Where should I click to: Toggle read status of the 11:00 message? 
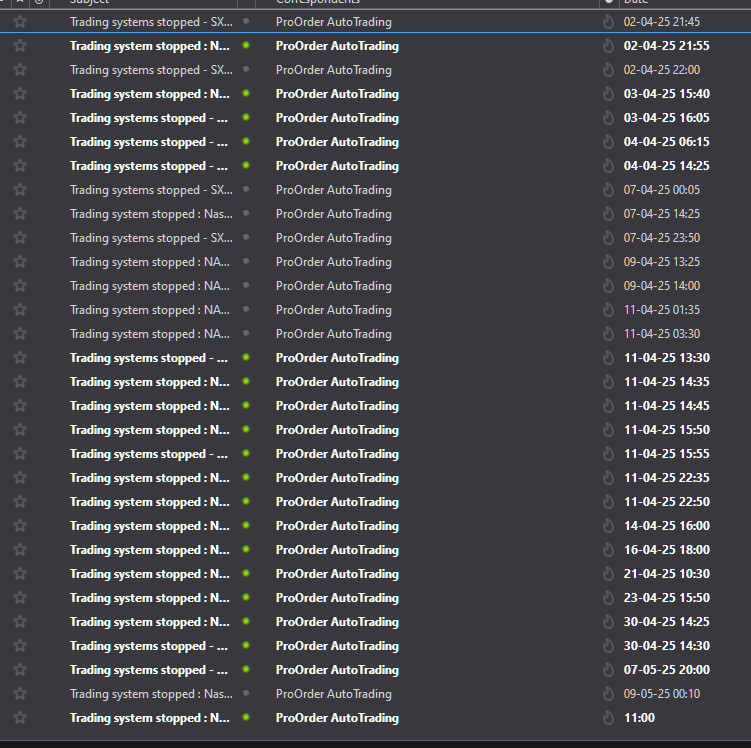point(246,717)
